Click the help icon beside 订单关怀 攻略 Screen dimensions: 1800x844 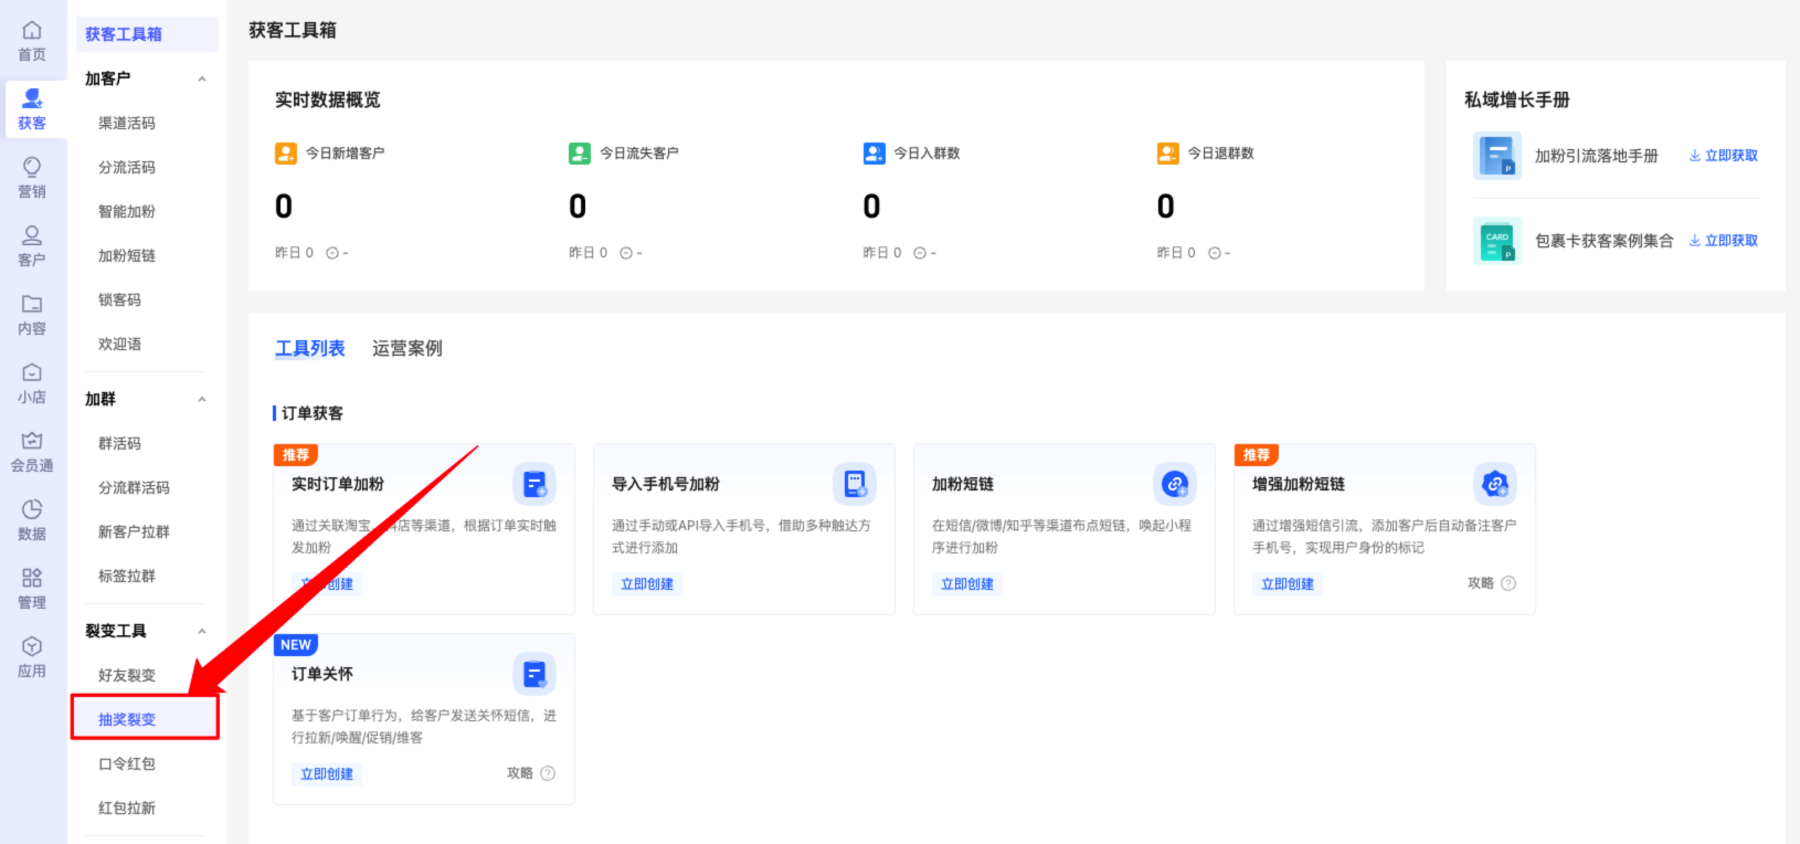click(x=548, y=773)
